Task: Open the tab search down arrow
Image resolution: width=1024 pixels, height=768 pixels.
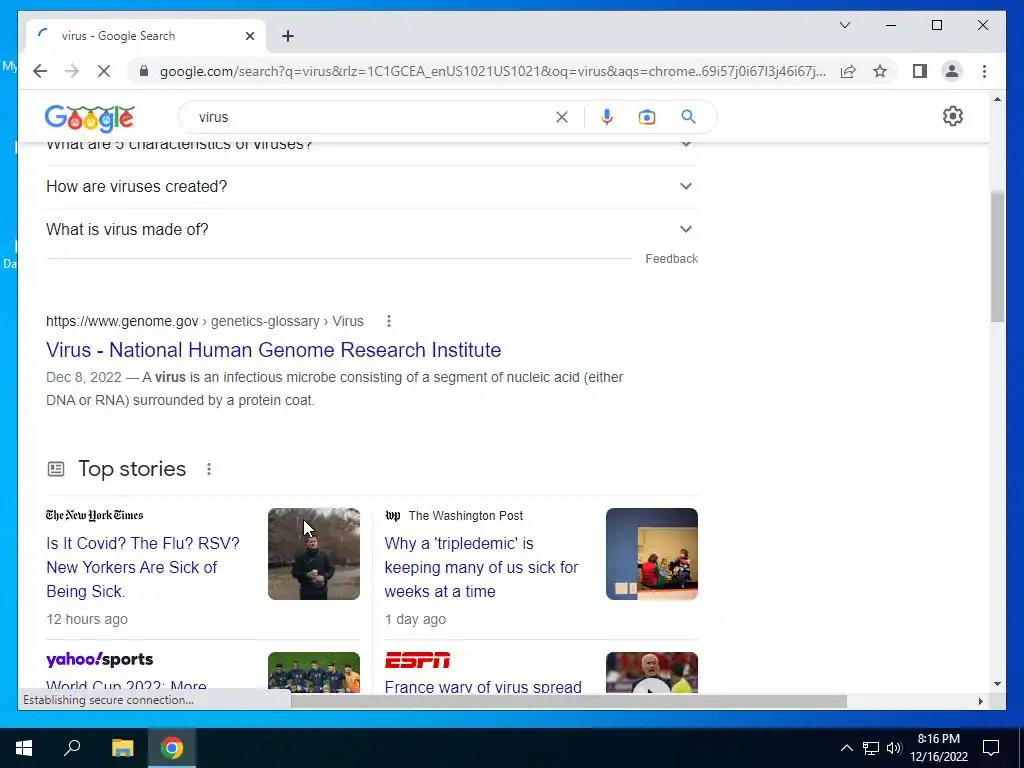Action: [x=844, y=25]
